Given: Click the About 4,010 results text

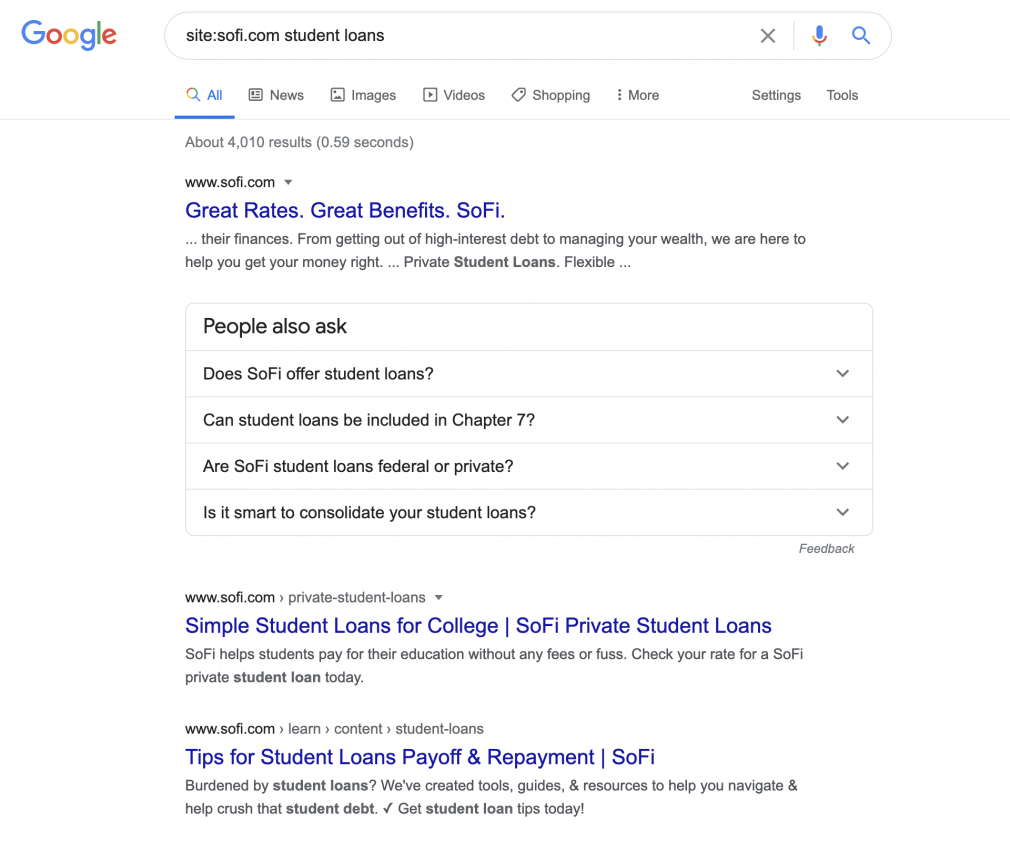Looking at the screenshot, I should coord(300,142).
